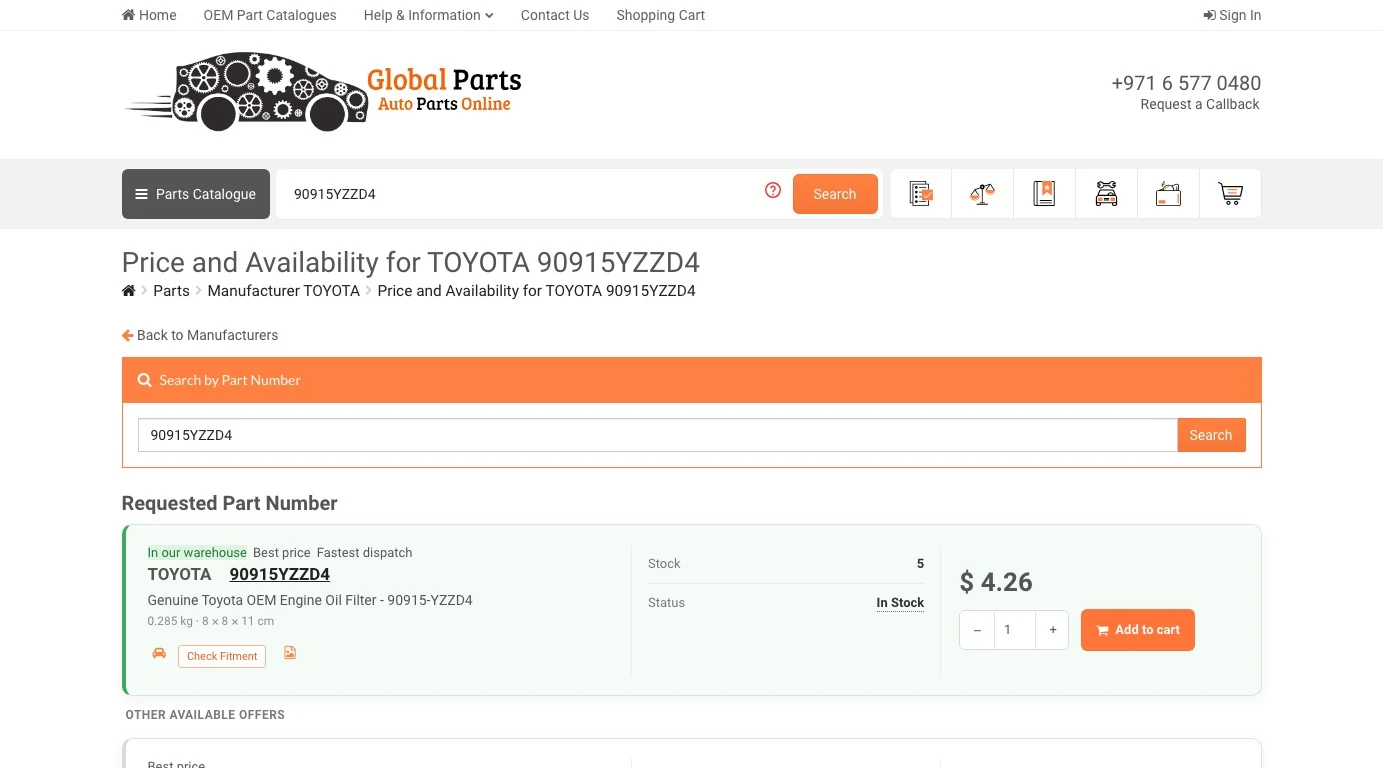Click the In Stock status text
The height and width of the screenshot is (768, 1383).
point(900,603)
